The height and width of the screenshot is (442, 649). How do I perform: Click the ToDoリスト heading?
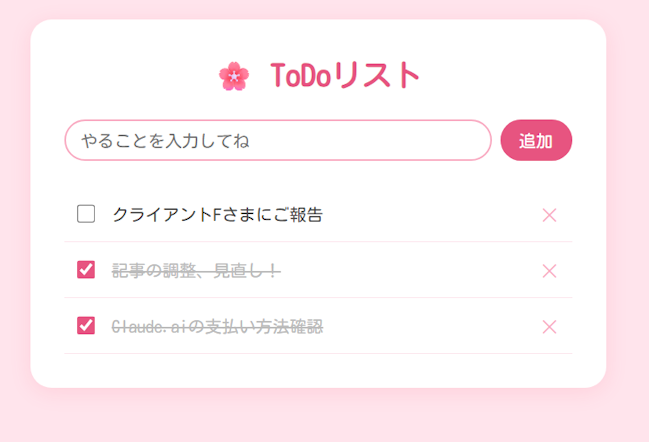(345, 76)
